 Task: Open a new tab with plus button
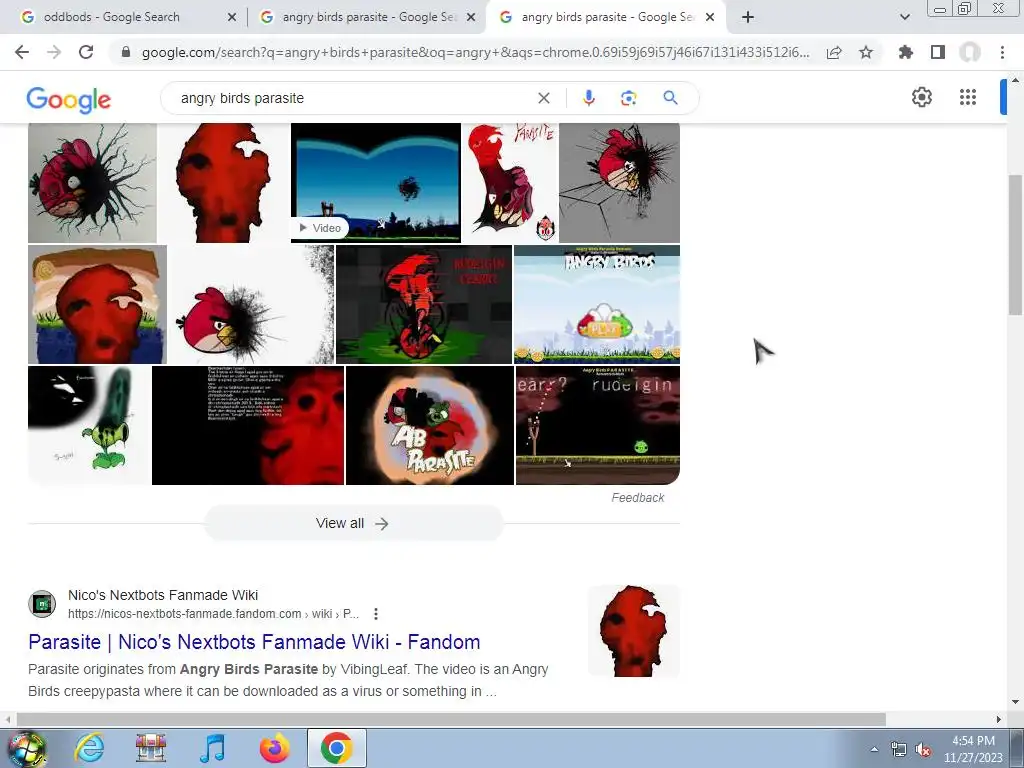pos(748,17)
